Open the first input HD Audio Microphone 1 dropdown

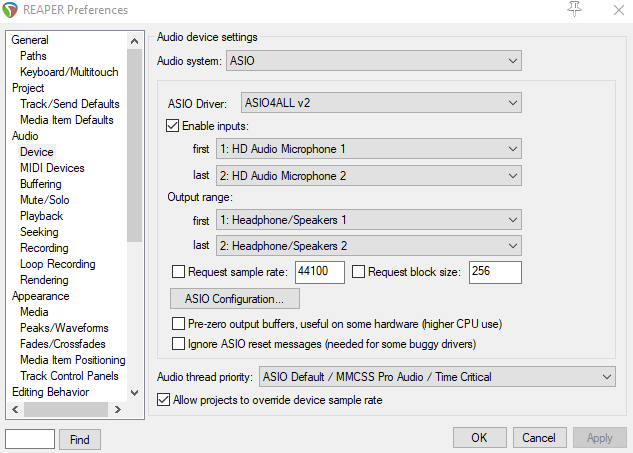coord(369,149)
